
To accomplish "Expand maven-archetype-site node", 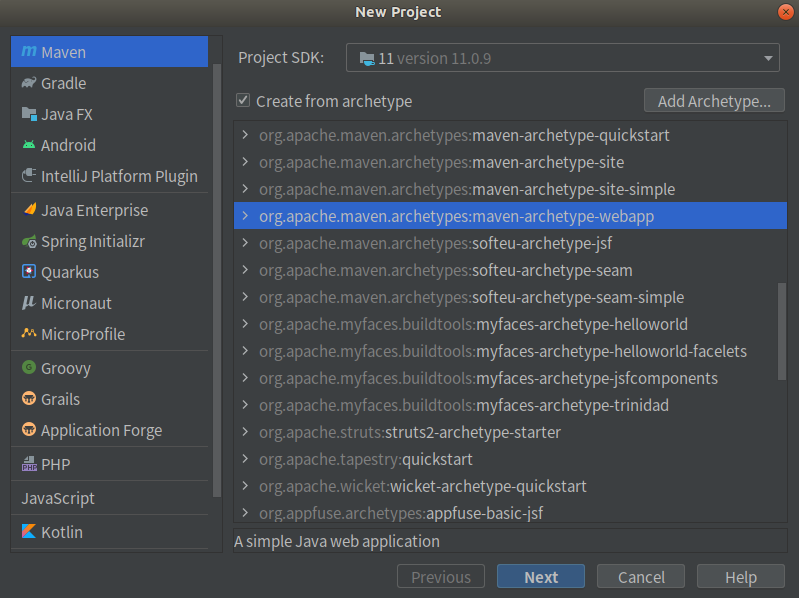I will pos(245,162).
